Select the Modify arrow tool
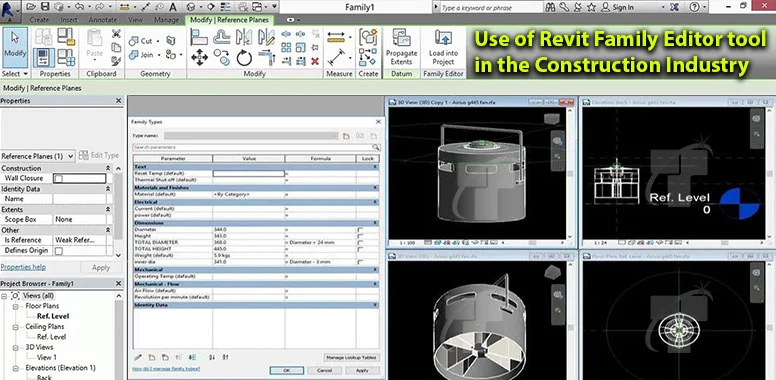 (15, 47)
